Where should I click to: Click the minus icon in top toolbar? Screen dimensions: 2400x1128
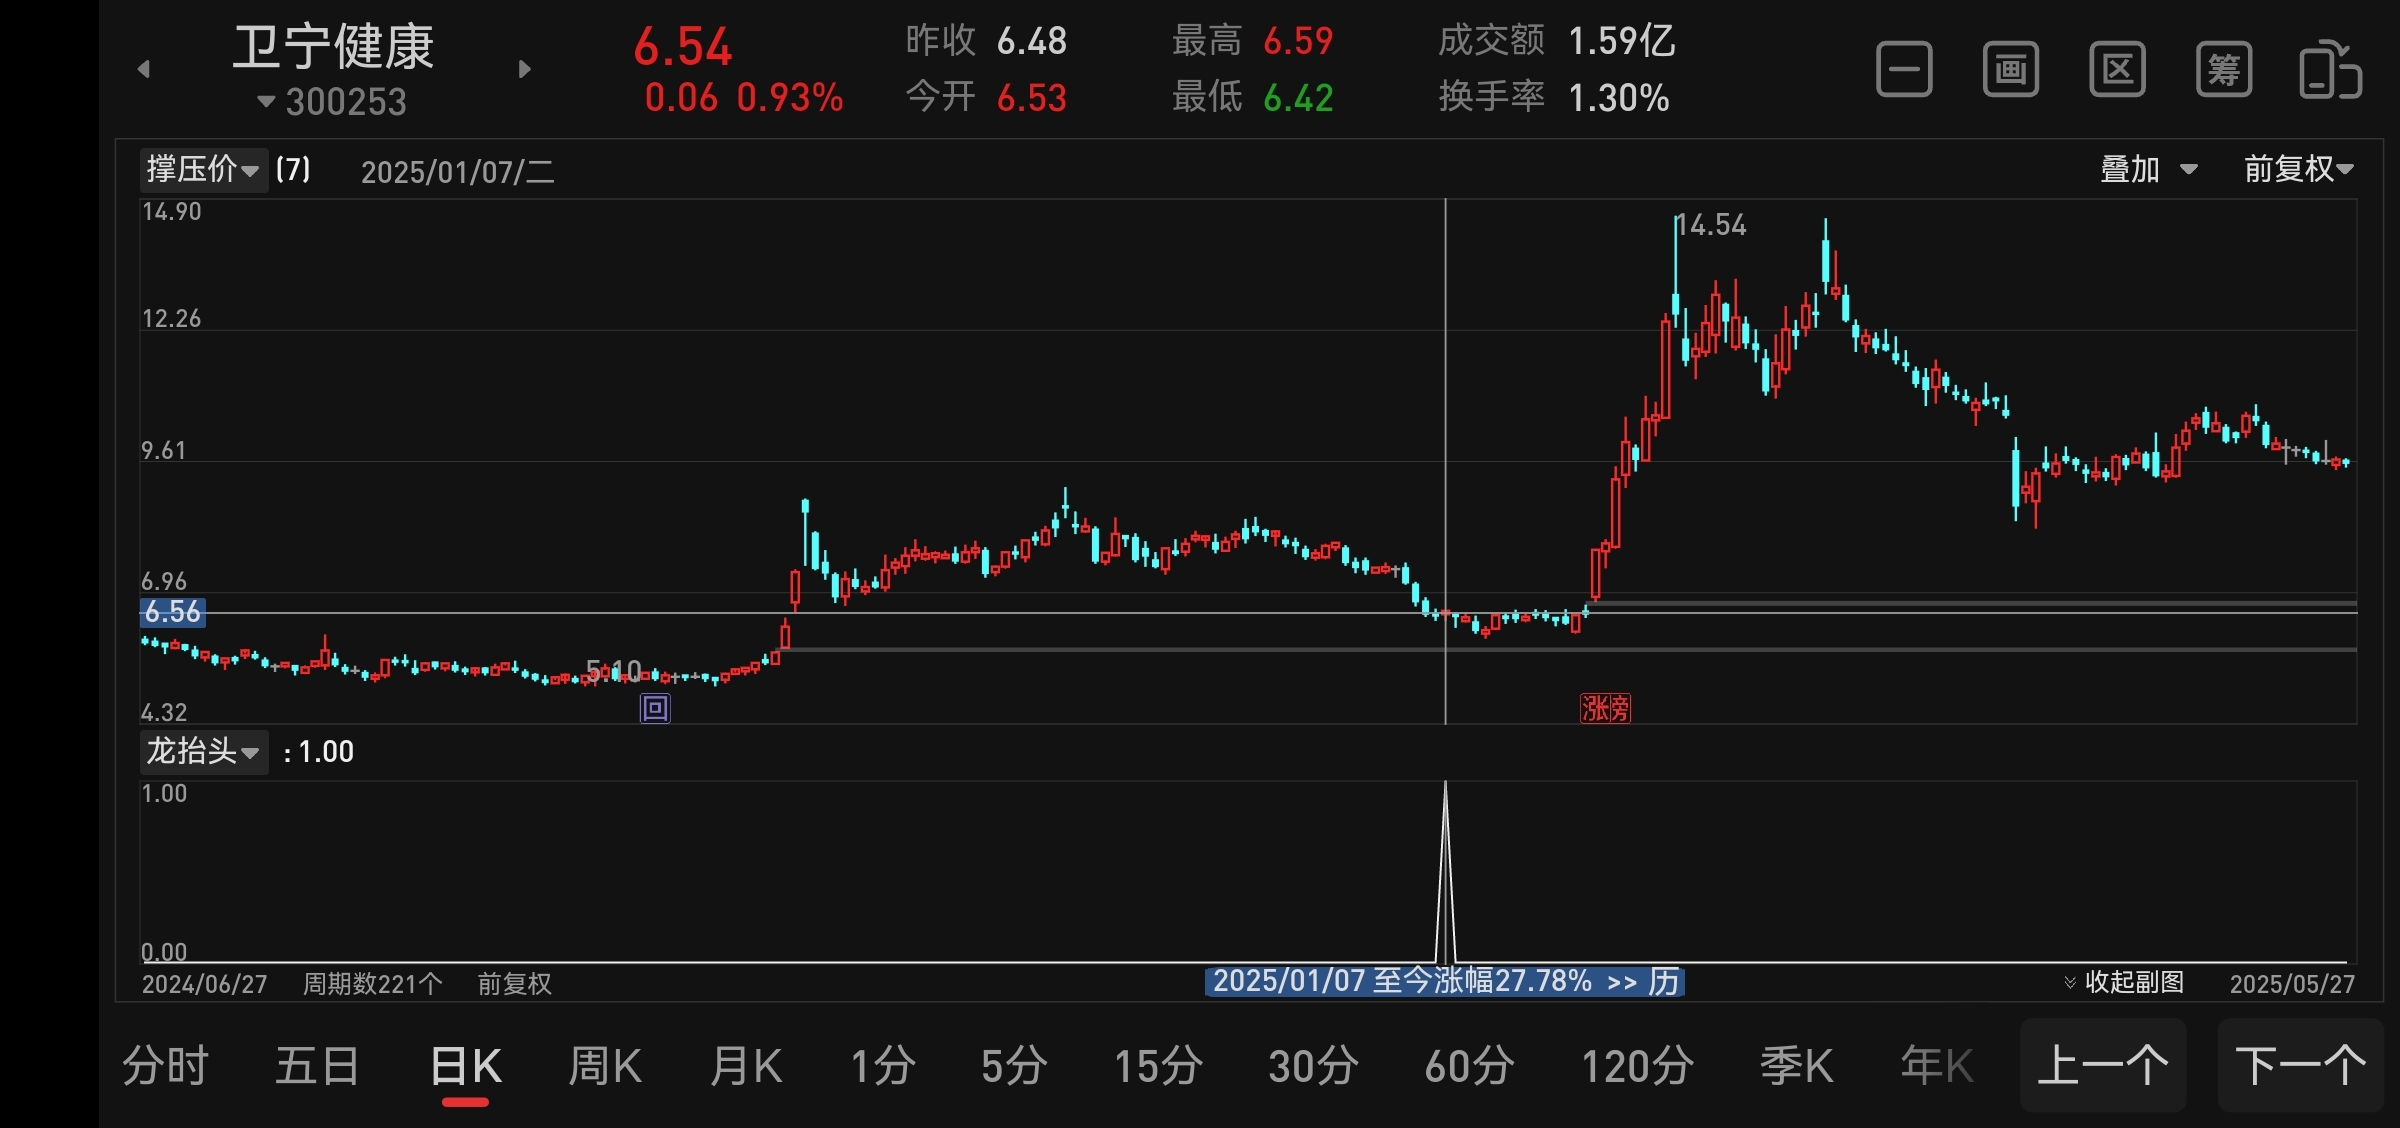coord(1904,70)
